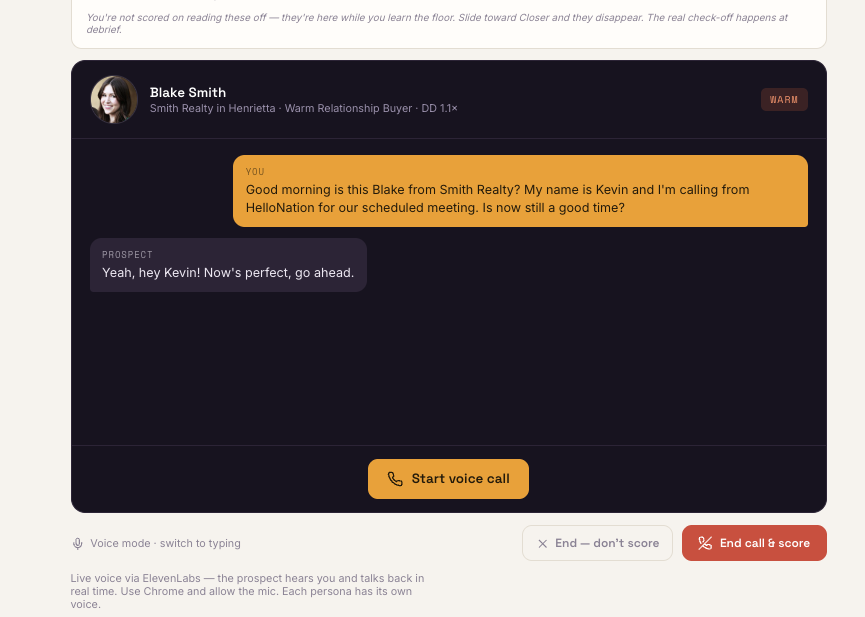End the call without scoring
865x617 pixels.
coord(597,543)
